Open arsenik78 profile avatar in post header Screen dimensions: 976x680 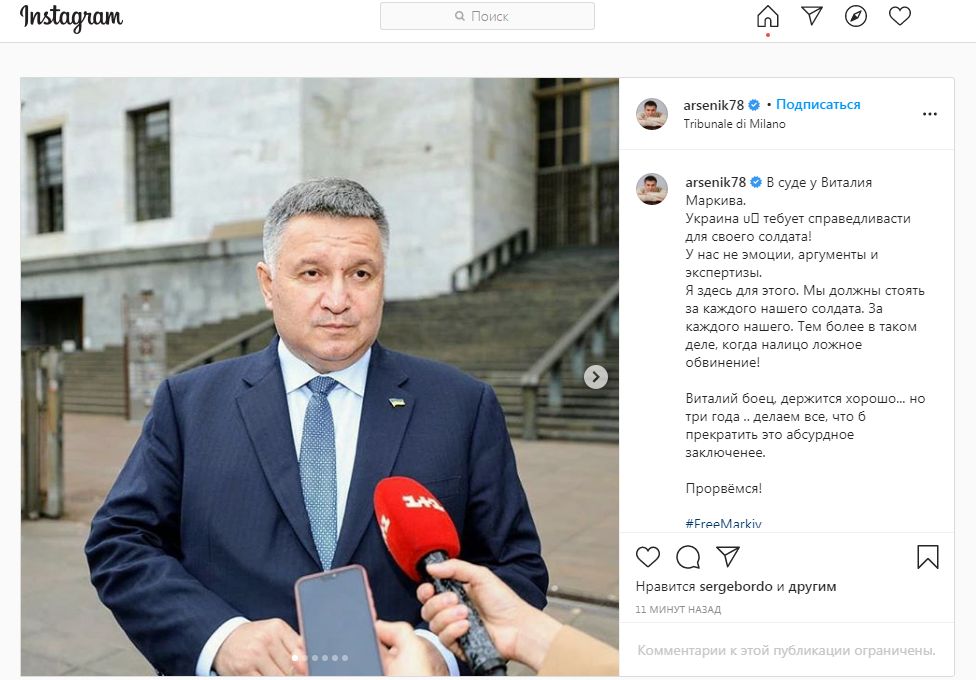[652, 114]
